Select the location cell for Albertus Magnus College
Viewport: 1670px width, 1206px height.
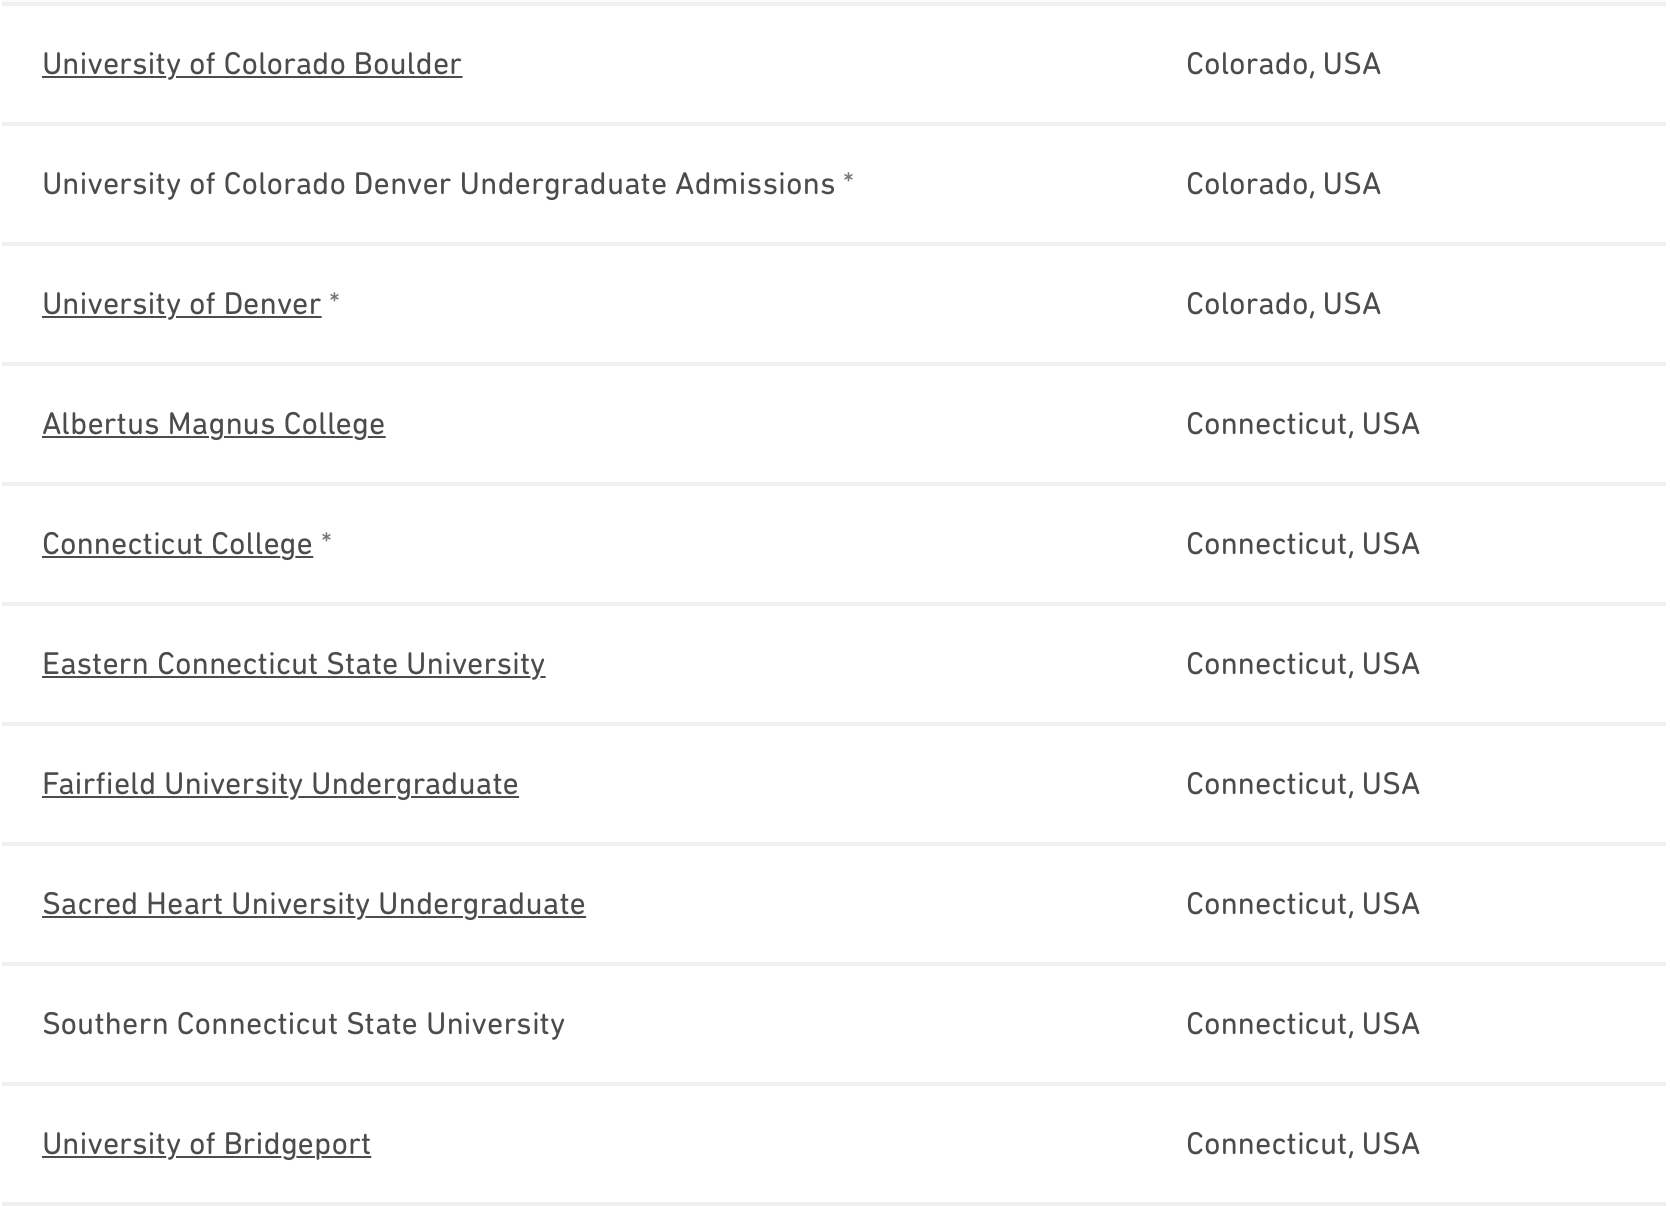1302,424
